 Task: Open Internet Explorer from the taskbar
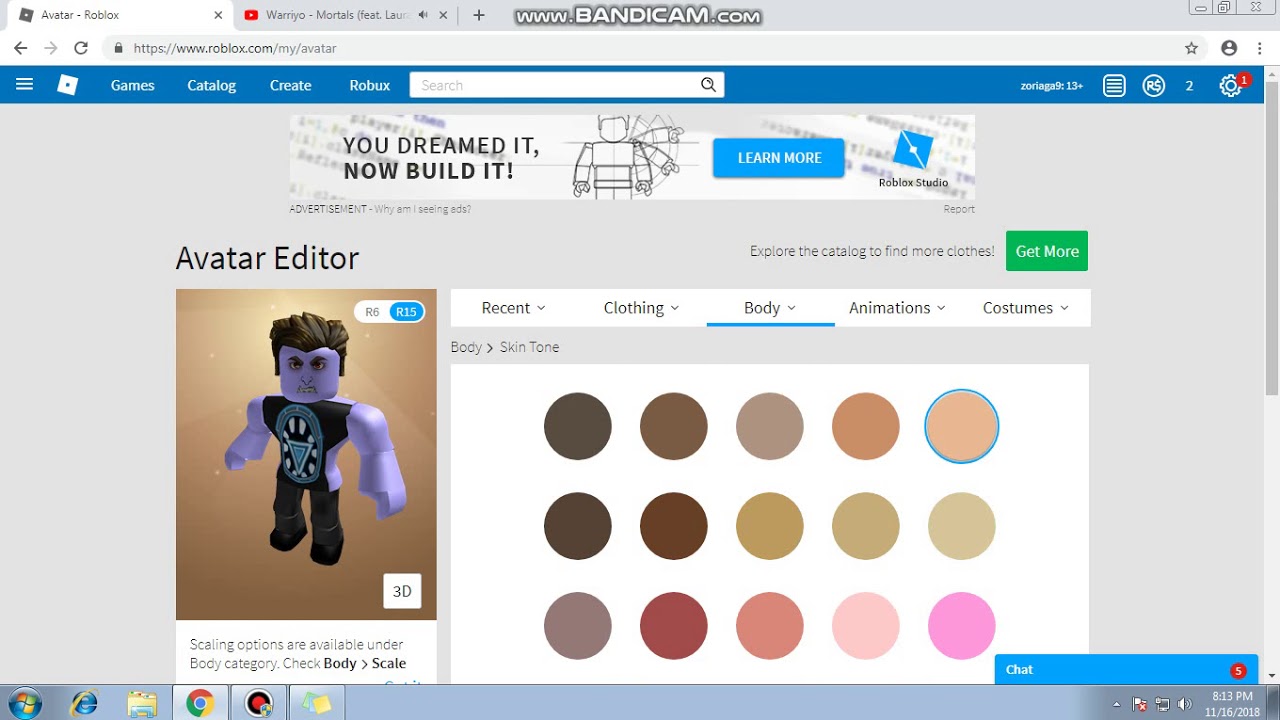point(84,703)
